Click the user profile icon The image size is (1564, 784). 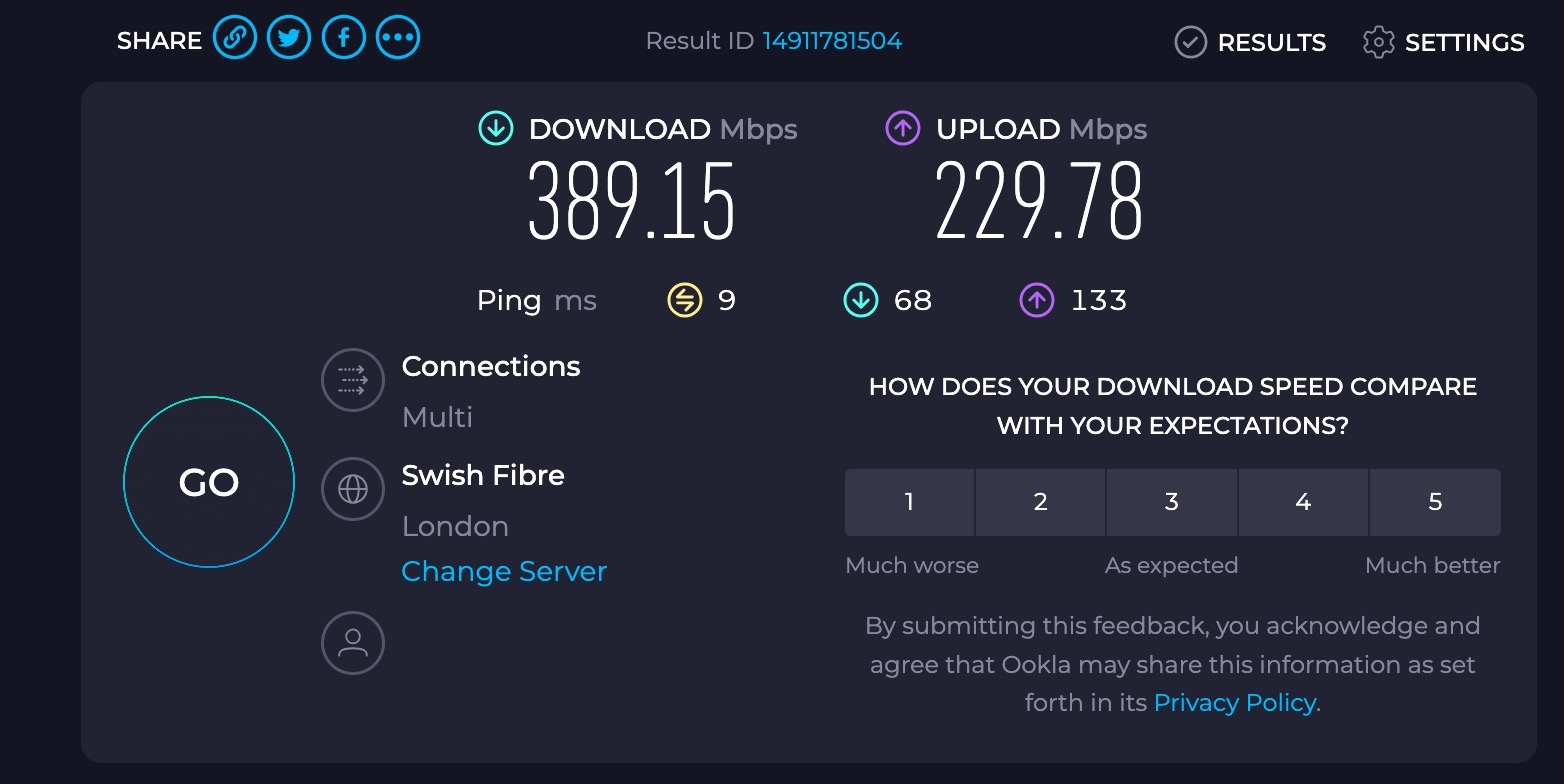353,642
